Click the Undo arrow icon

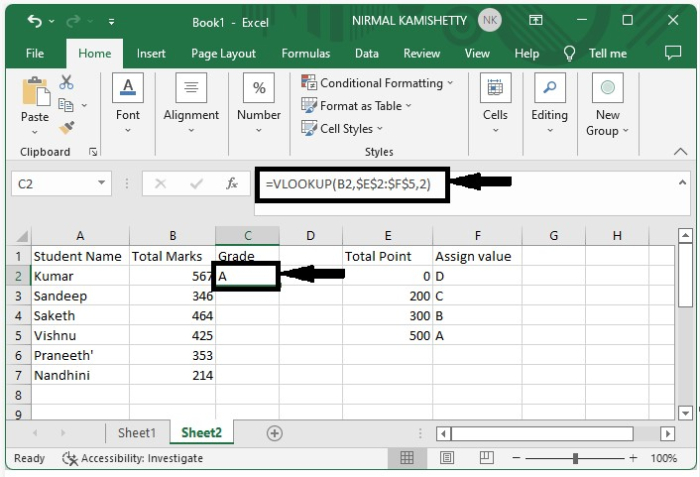(x=34, y=21)
